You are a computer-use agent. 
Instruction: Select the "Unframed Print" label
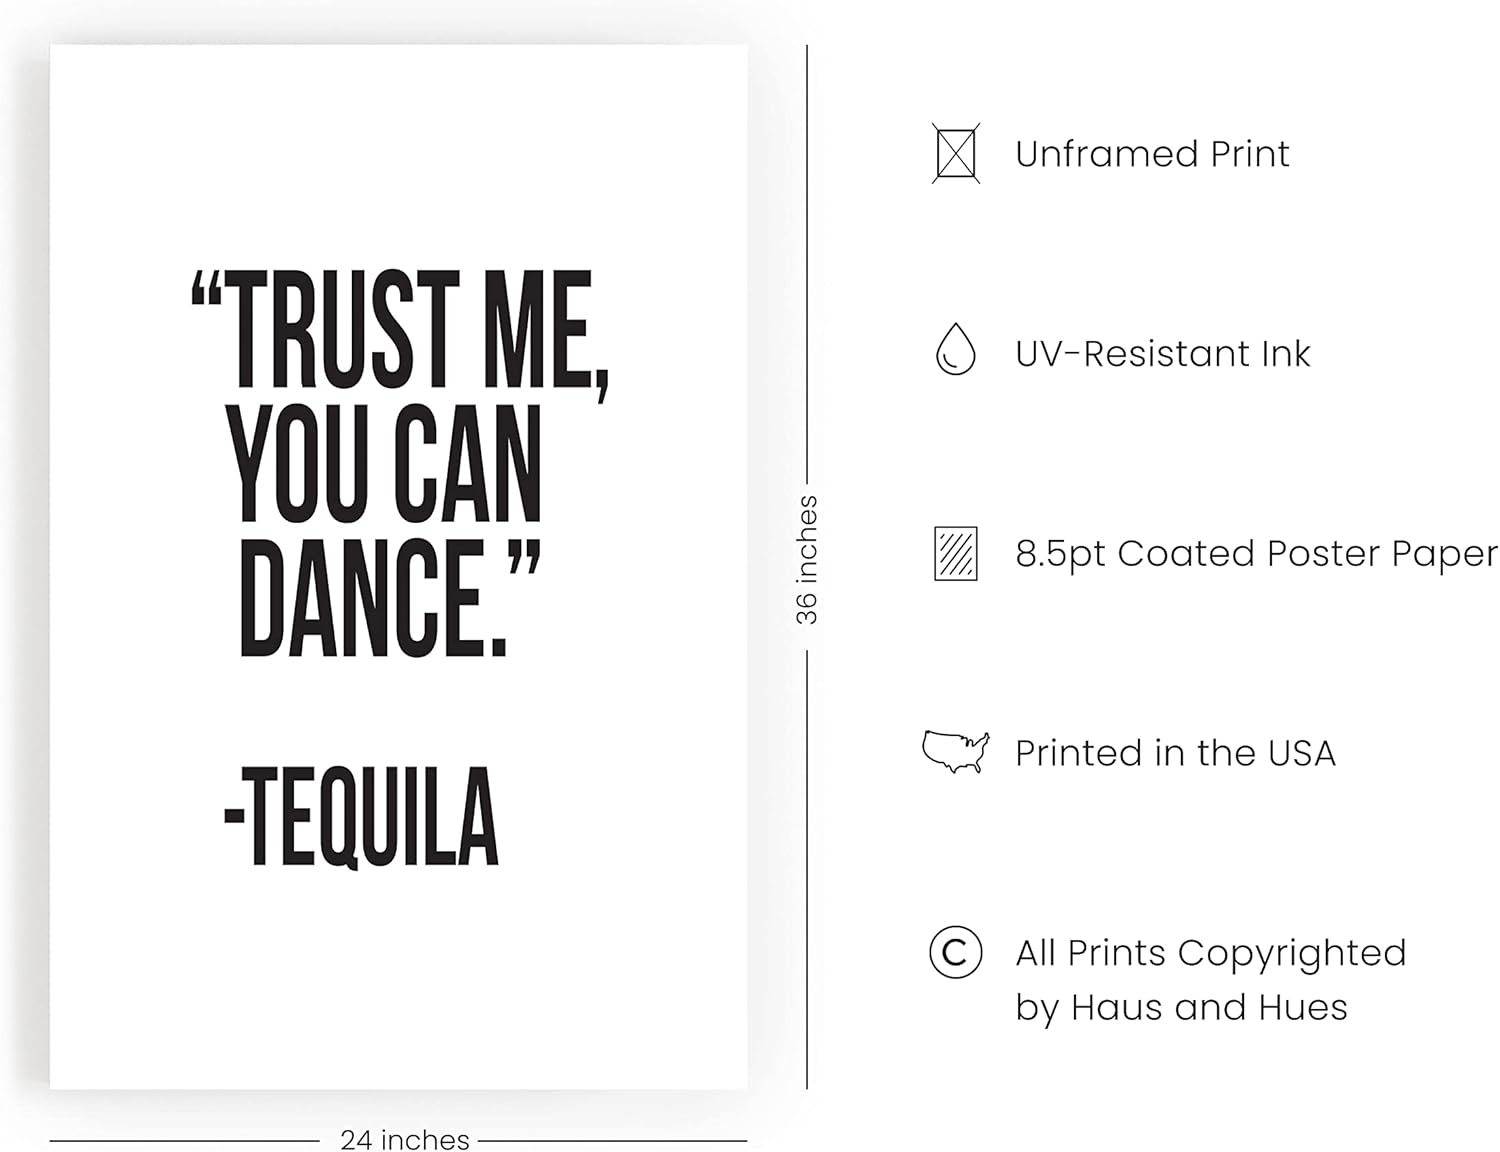click(1151, 154)
